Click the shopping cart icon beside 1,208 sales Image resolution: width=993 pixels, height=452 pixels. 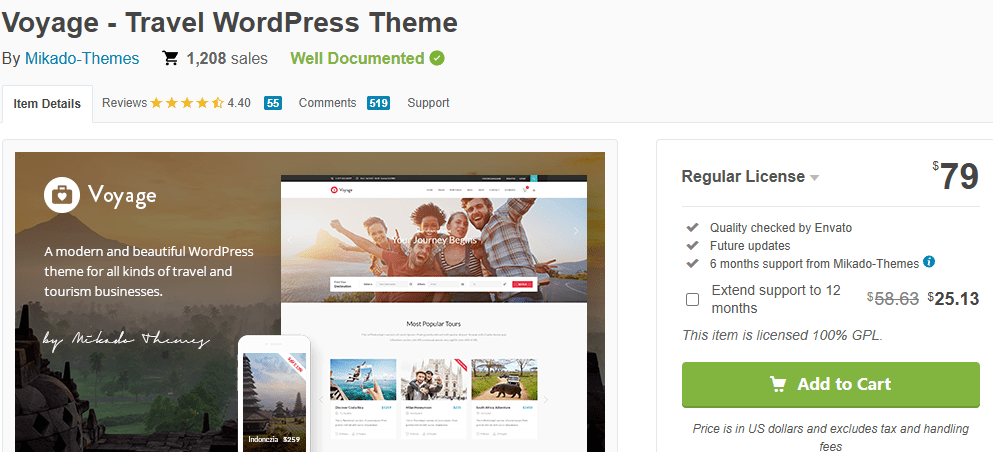pyautogui.click(x=170, y=58)
